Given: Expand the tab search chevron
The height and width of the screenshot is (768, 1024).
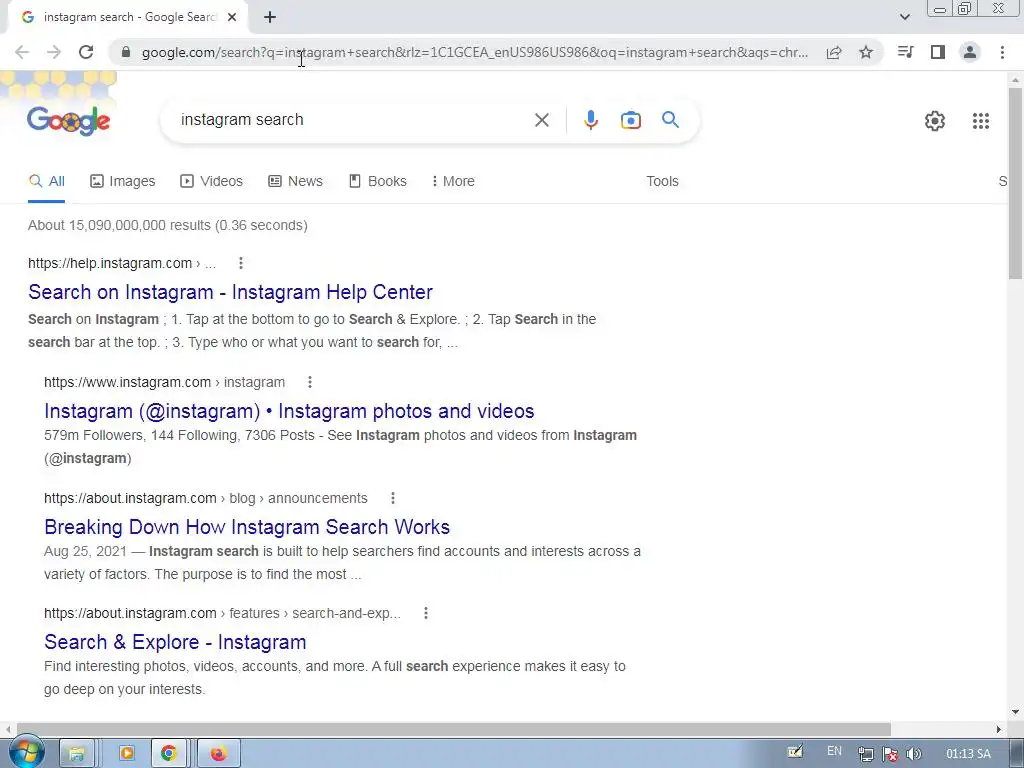Looking at the screenshot, I should pos(904,18).
